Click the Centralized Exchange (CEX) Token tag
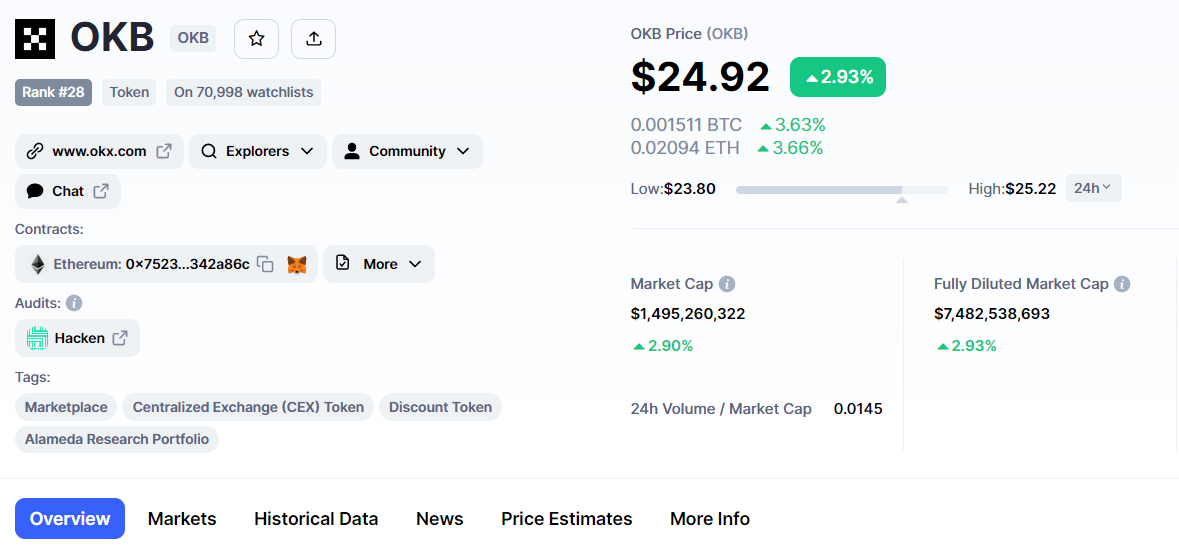This screenshot has width=1179, height=556. [x=248, y=407]
